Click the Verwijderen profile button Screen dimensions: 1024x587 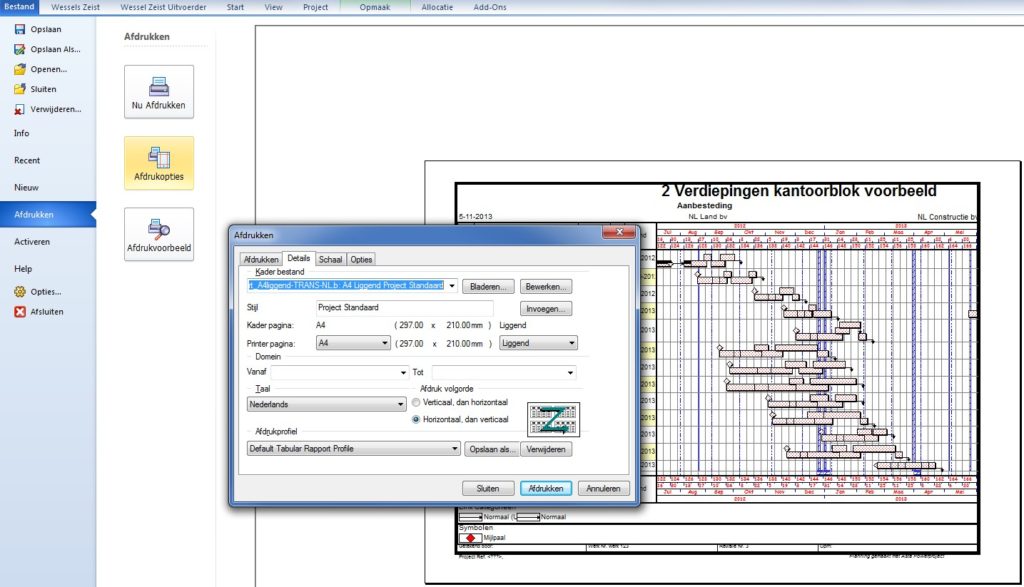tap(546, 449)
